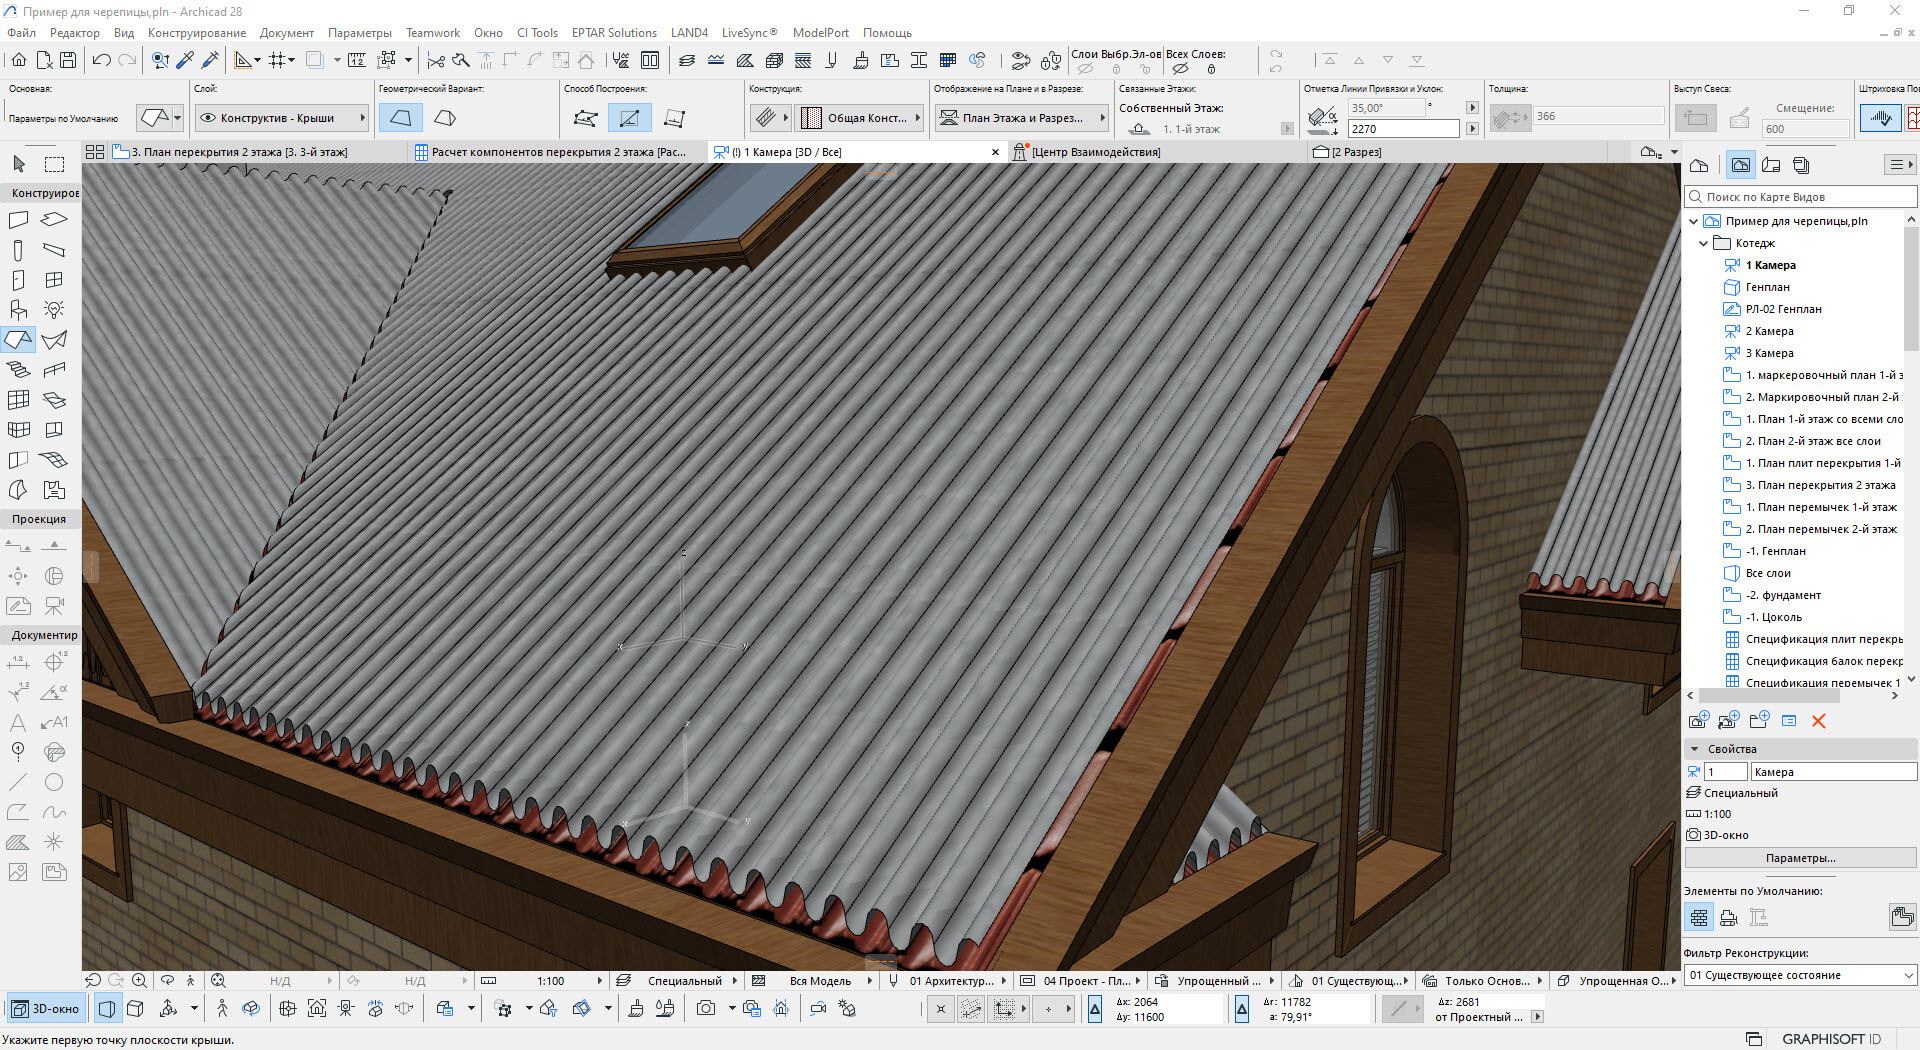Click the Undo arrow icon
Image resolution: width=1920 pixels, height=1050 pixels.
(101, 60)
